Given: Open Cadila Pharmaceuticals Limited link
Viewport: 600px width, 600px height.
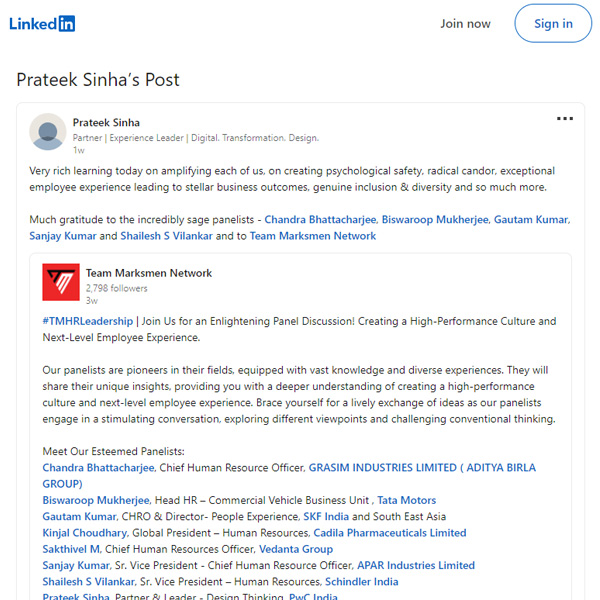Looking at the screenshot, I should click(x=390, y=533).
